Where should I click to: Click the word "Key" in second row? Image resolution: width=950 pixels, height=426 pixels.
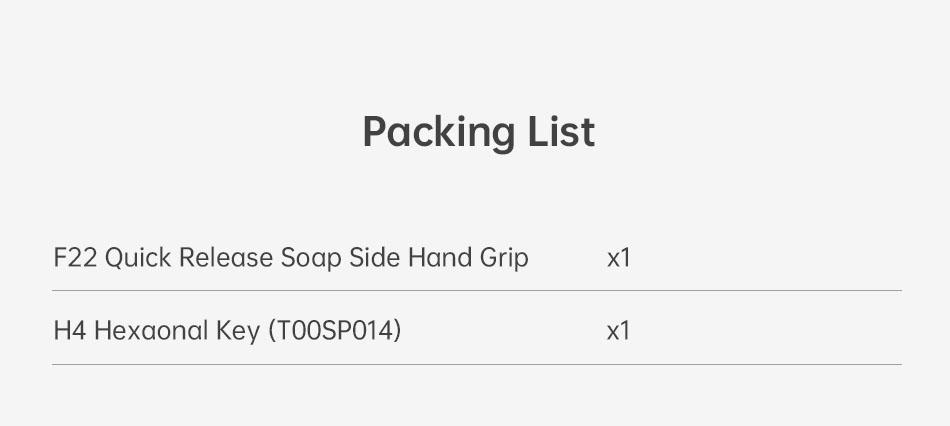click(238, 330)
